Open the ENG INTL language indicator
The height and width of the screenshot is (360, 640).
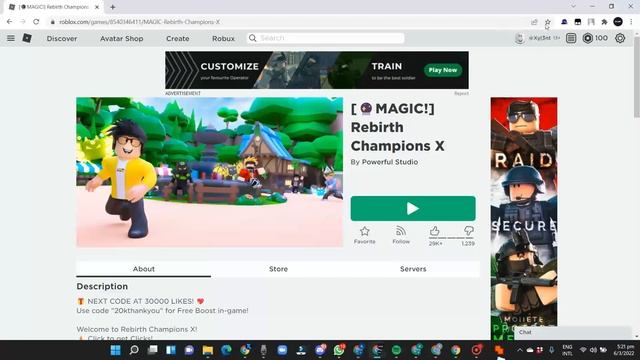(567, 350)
